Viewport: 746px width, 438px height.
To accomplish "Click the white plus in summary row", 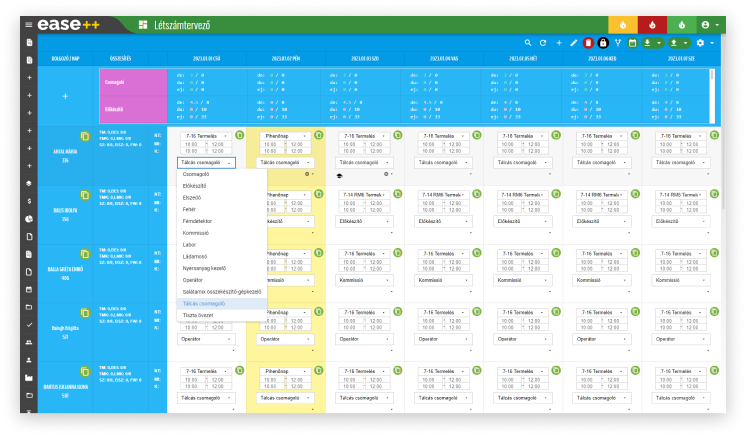I will tap(65, 96).
